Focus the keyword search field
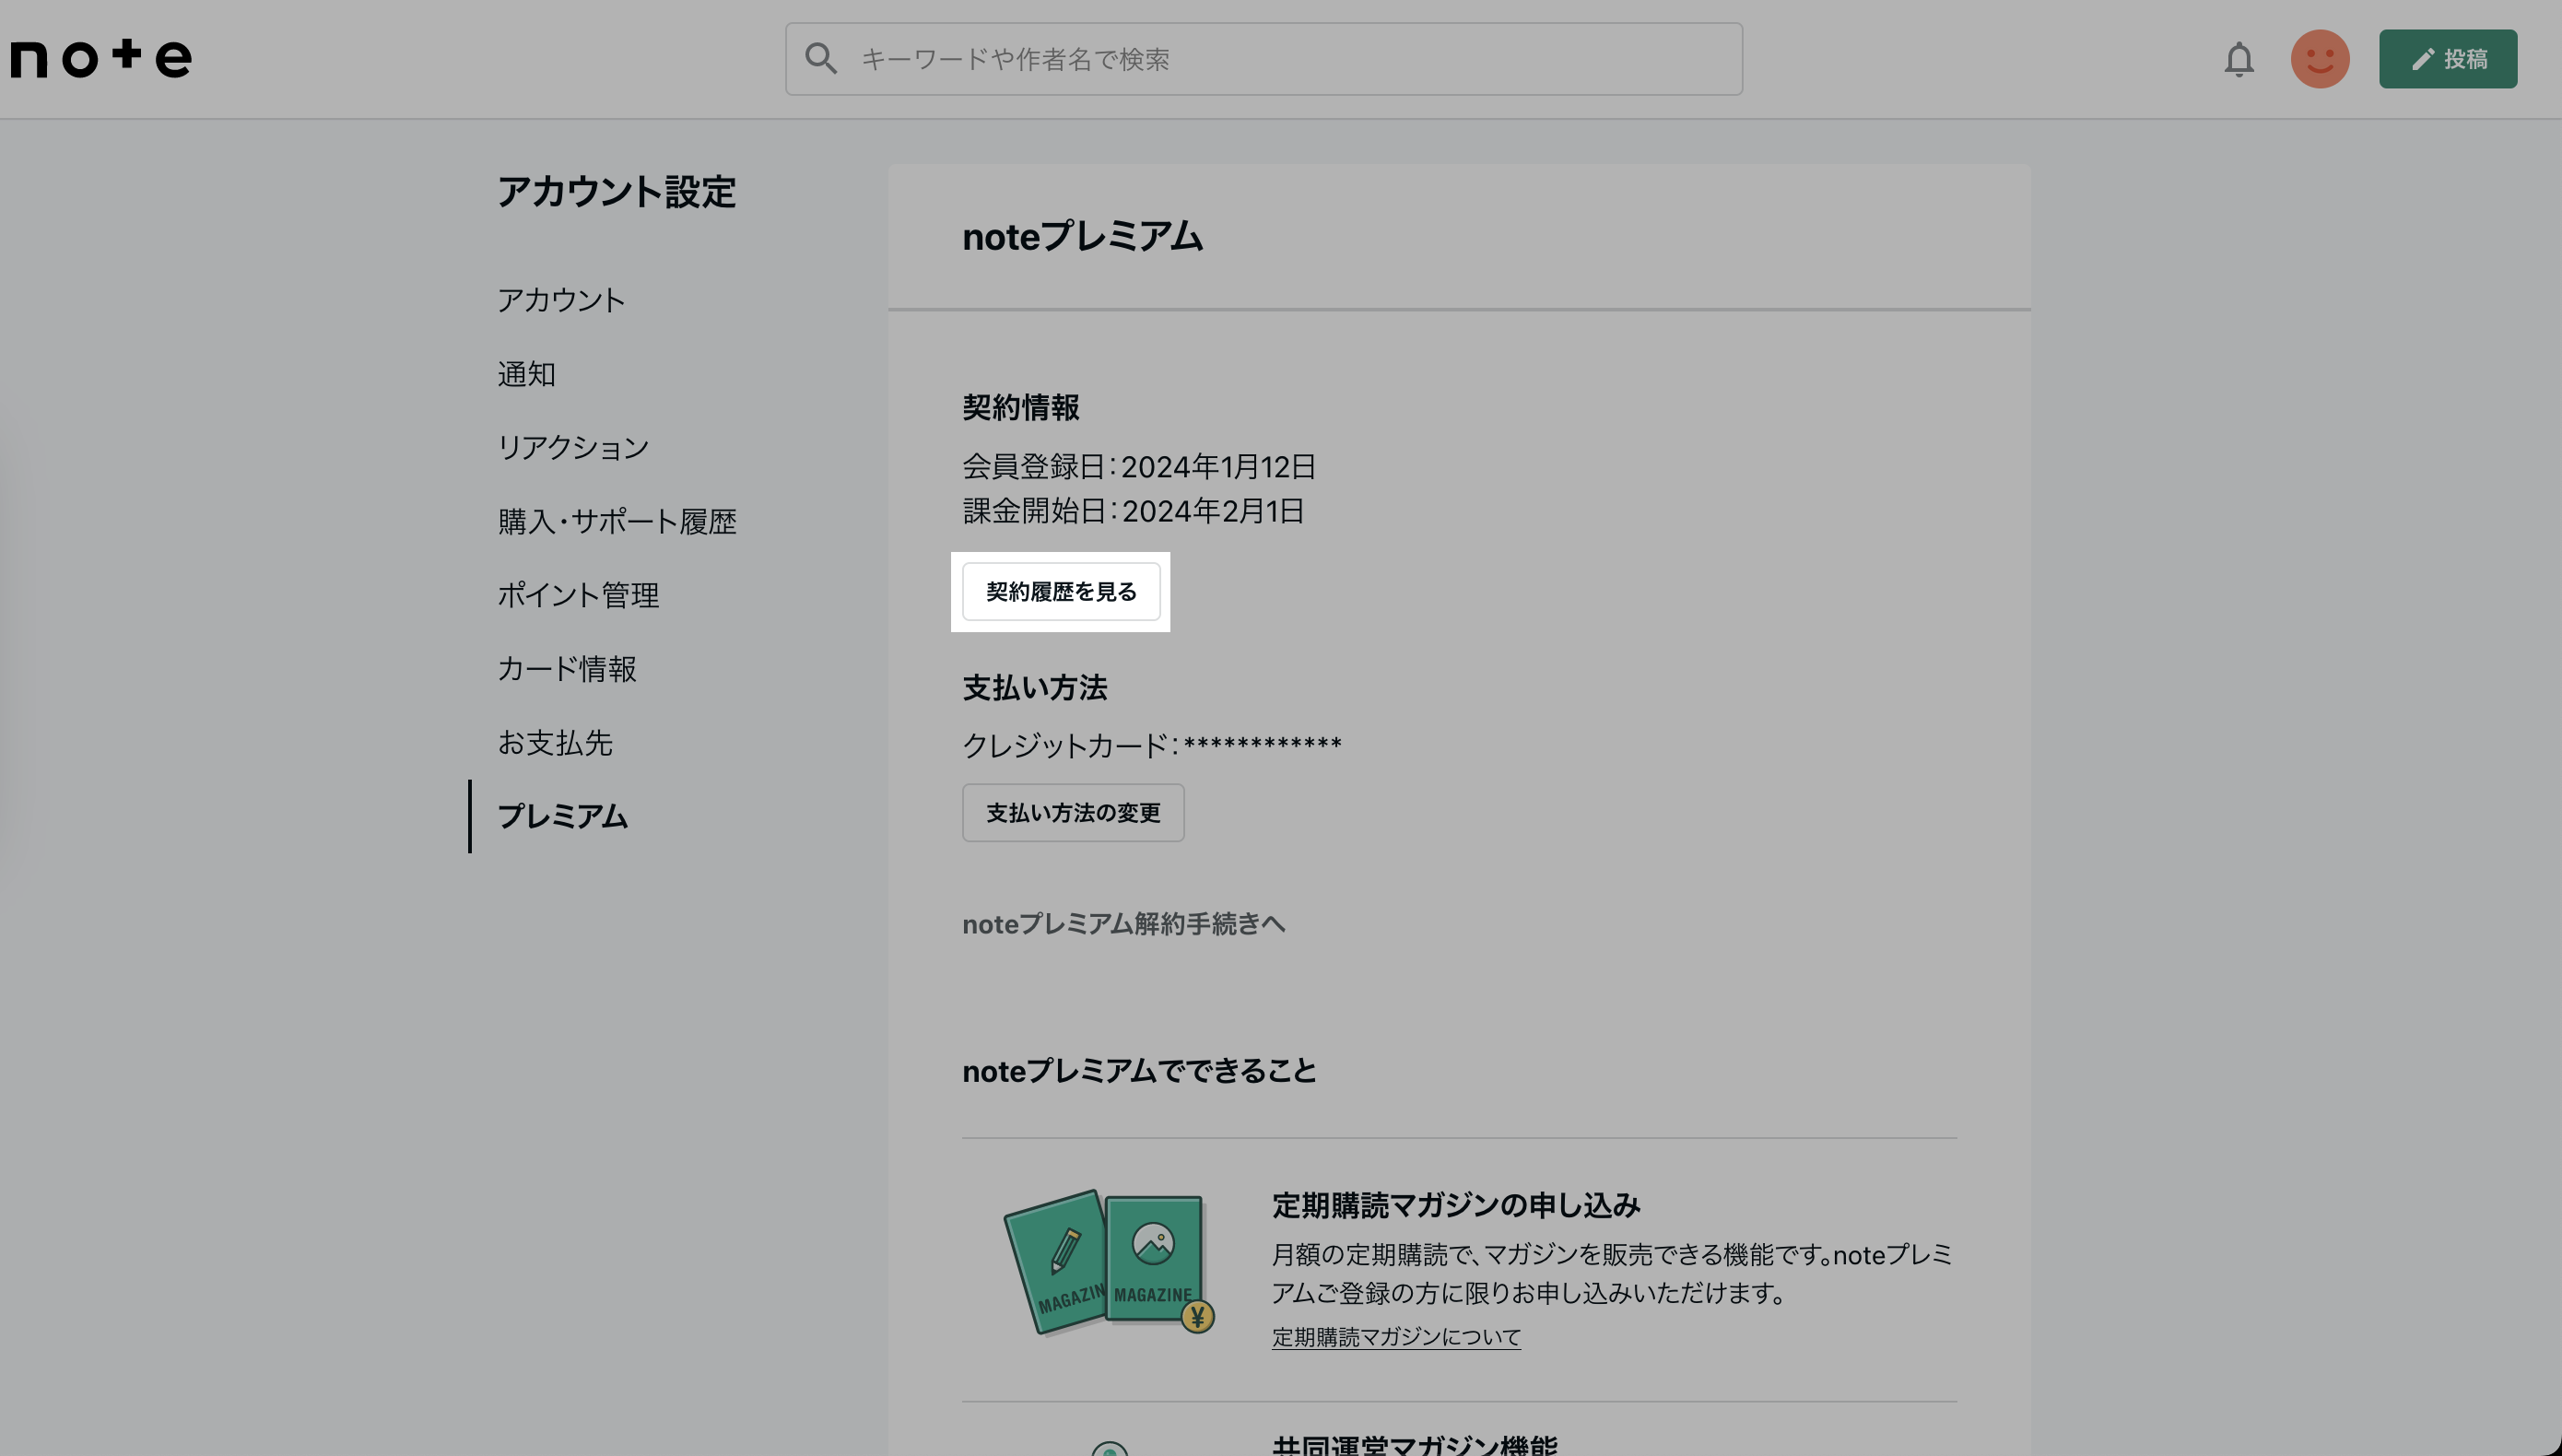 tap(1264, 59)
